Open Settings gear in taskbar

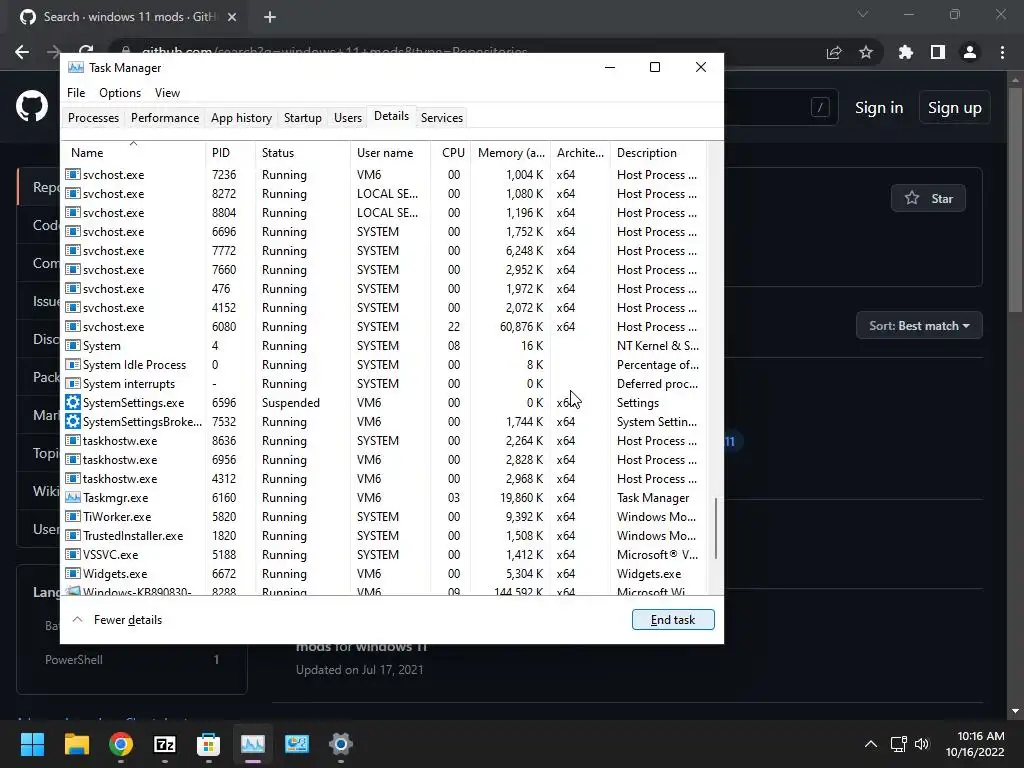pos(340,744)
